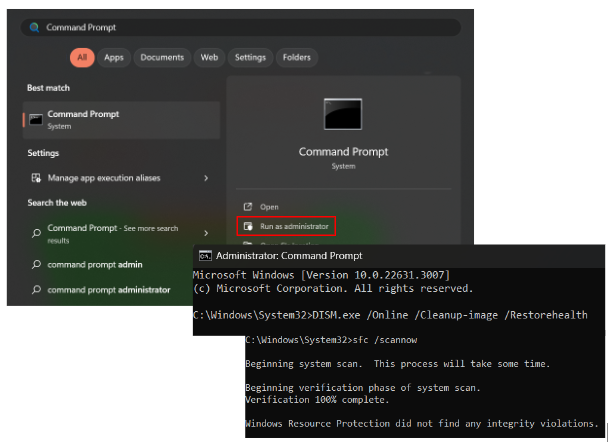Switch to the Apps filter tab
Image resolution: width=608 pixels, height=443 pixels.
(x=114, y=57)
